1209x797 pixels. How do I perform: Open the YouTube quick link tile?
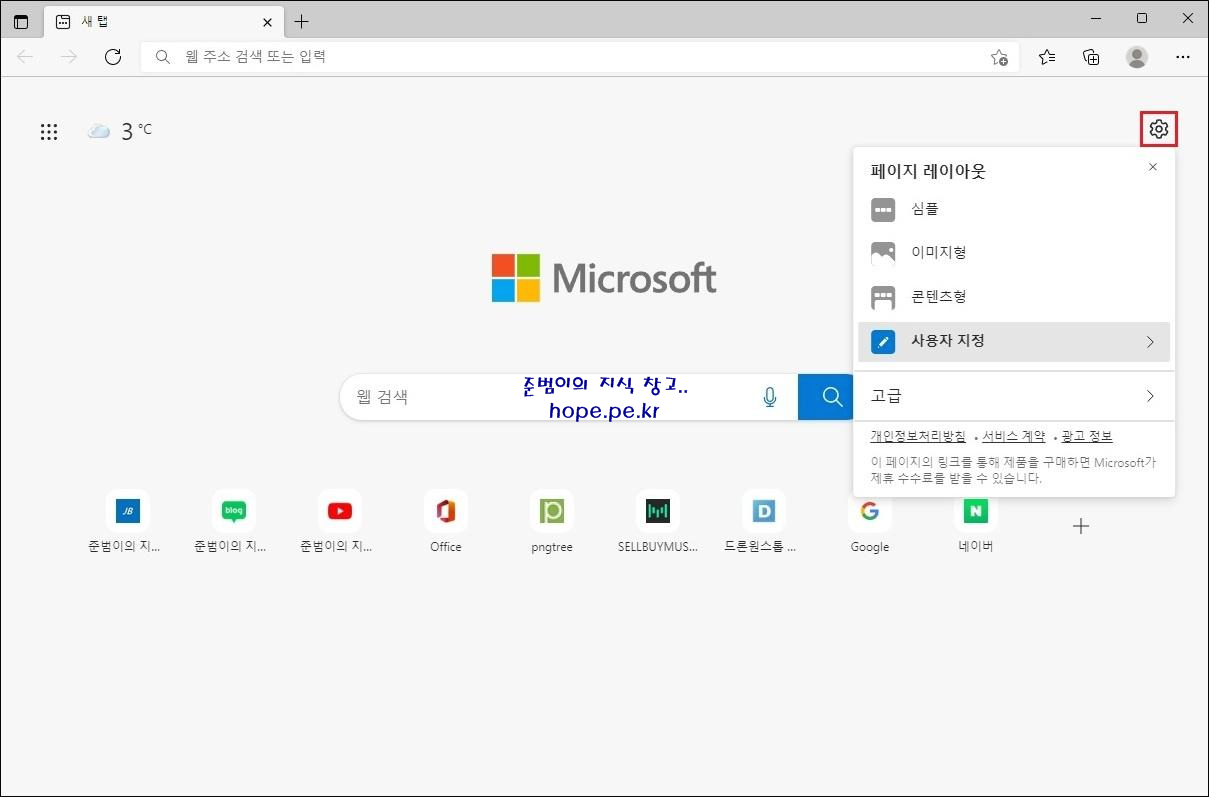tap(339, 512)
